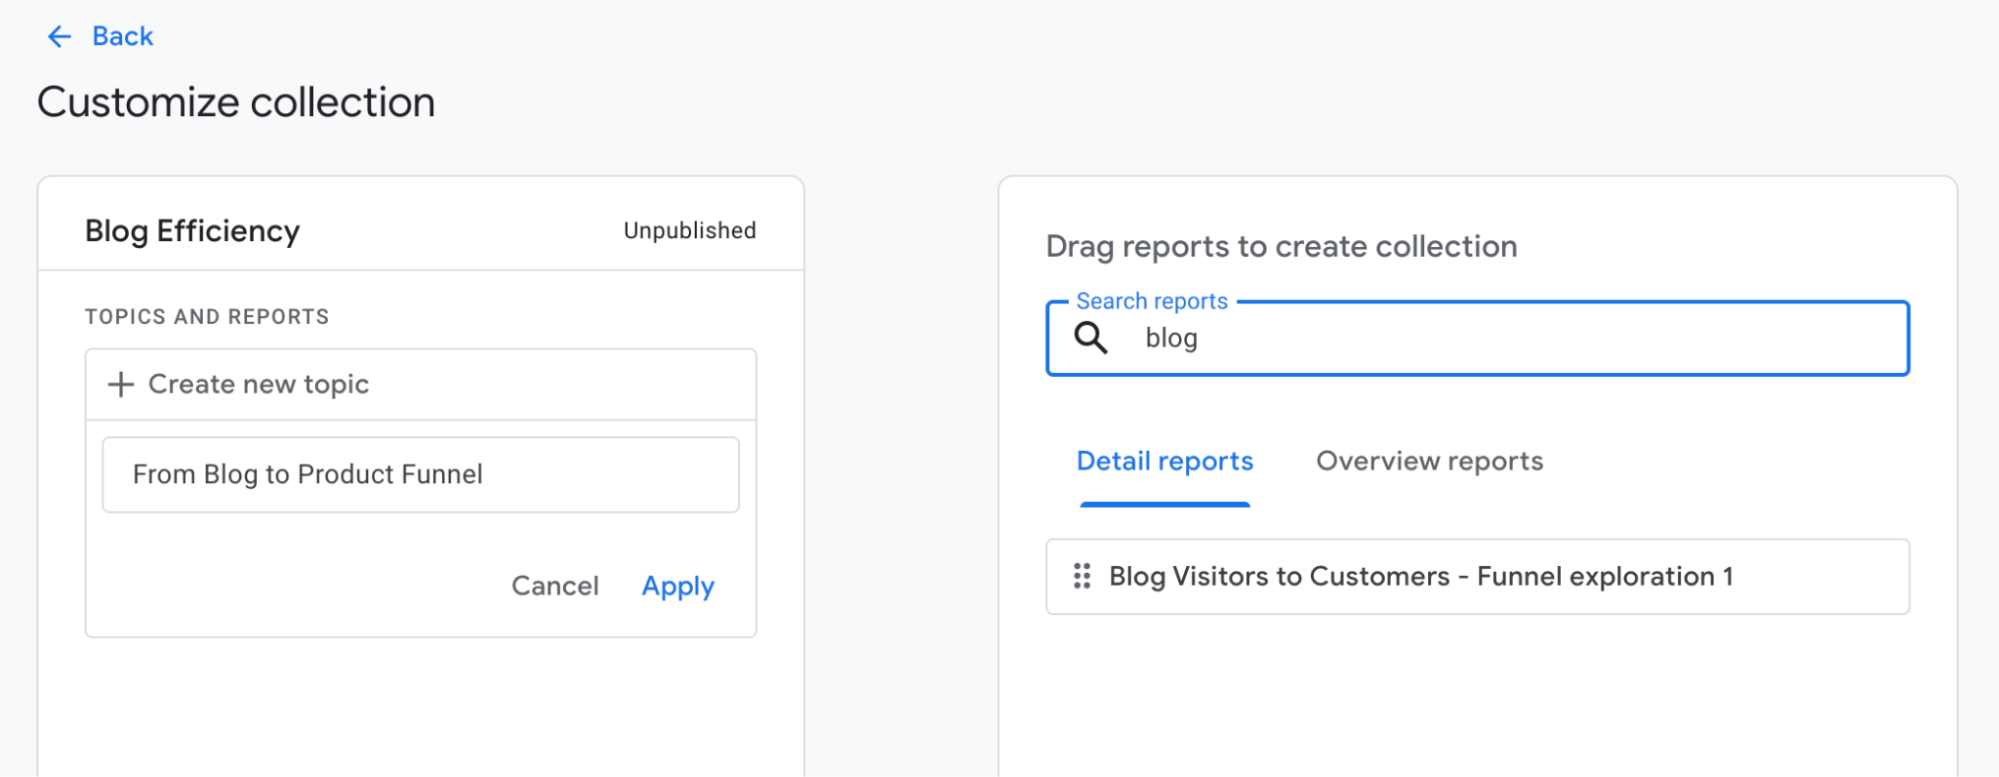The image size is (1999, 777).
Task: Switch to the Detail reports tab
Action: tap(1164, 462)
